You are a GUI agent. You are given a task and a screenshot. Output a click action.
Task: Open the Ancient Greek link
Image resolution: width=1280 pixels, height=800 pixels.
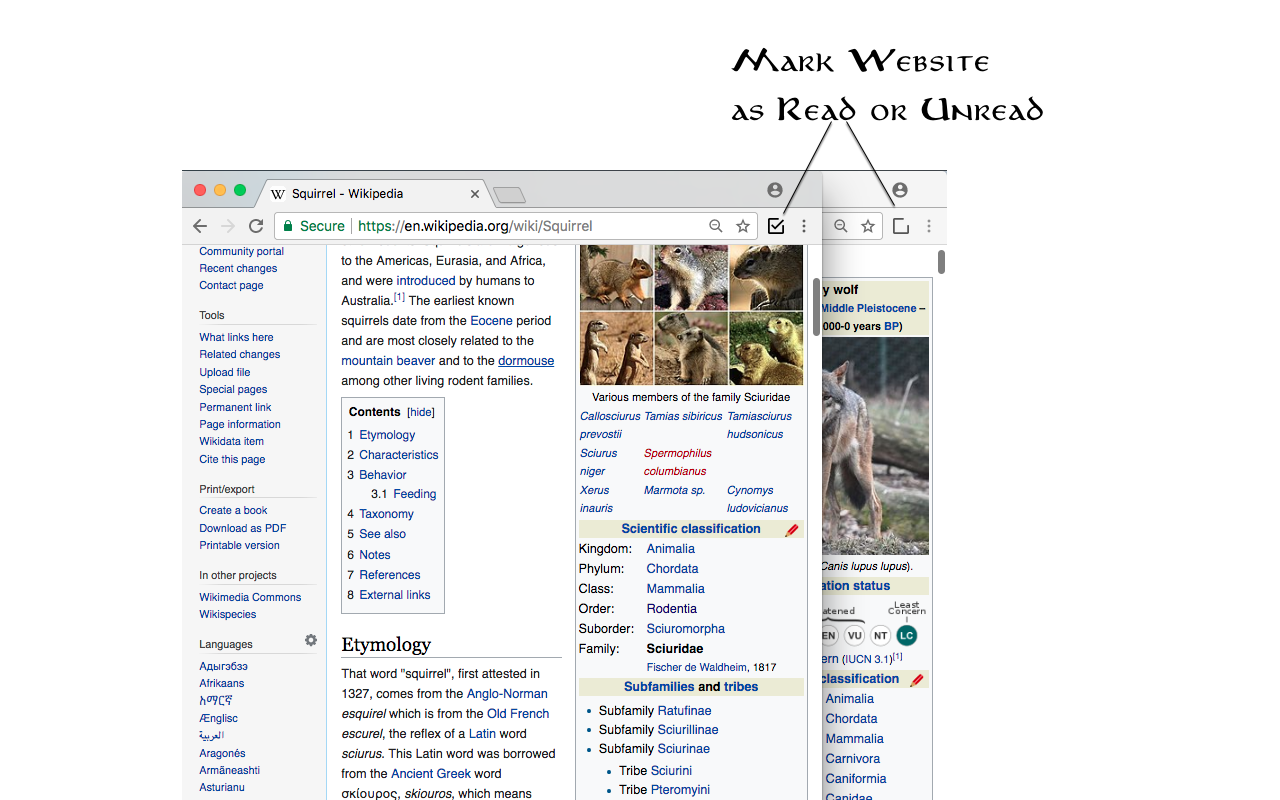point(431,774)
